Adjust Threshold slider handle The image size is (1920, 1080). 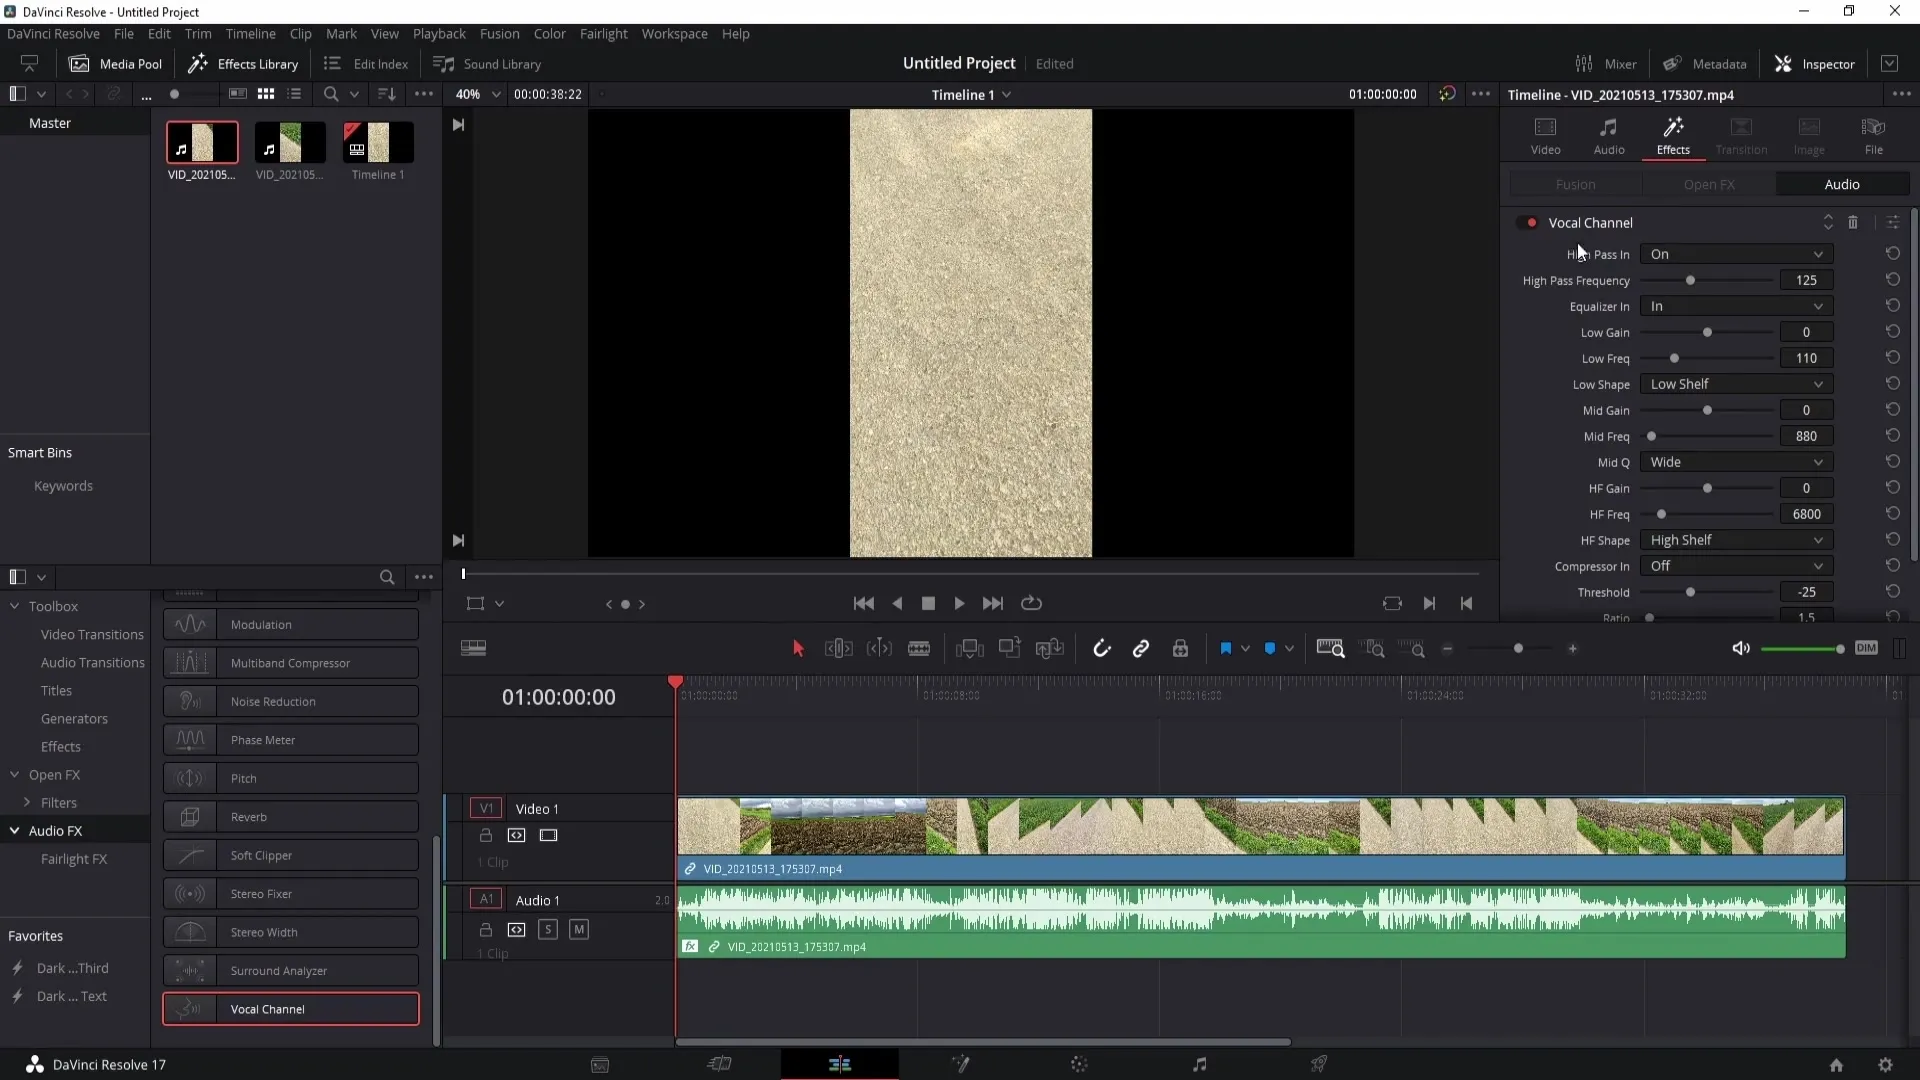pyautogui.click(x=1690, y=592)
